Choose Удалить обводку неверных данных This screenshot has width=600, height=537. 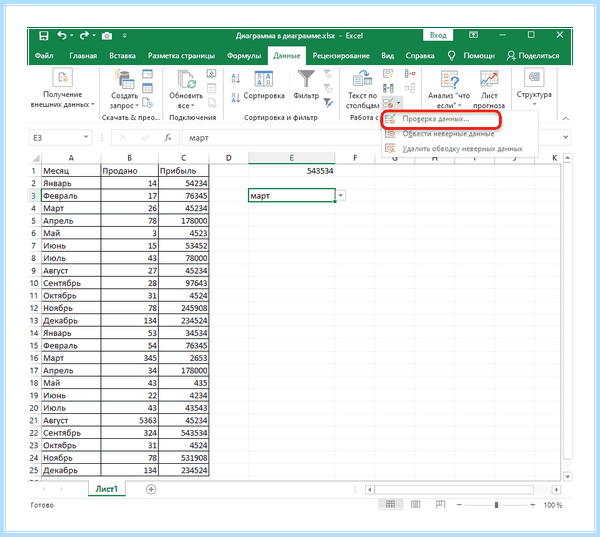click(x=462, y=149)
